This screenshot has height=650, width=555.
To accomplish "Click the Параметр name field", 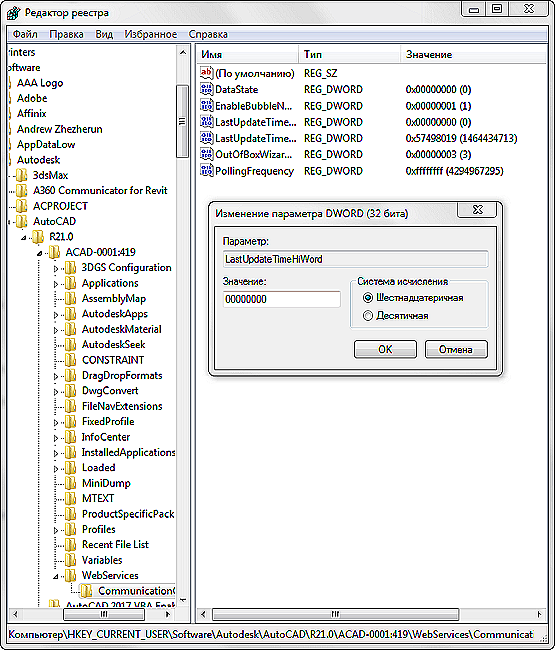I will pos(355,259).
